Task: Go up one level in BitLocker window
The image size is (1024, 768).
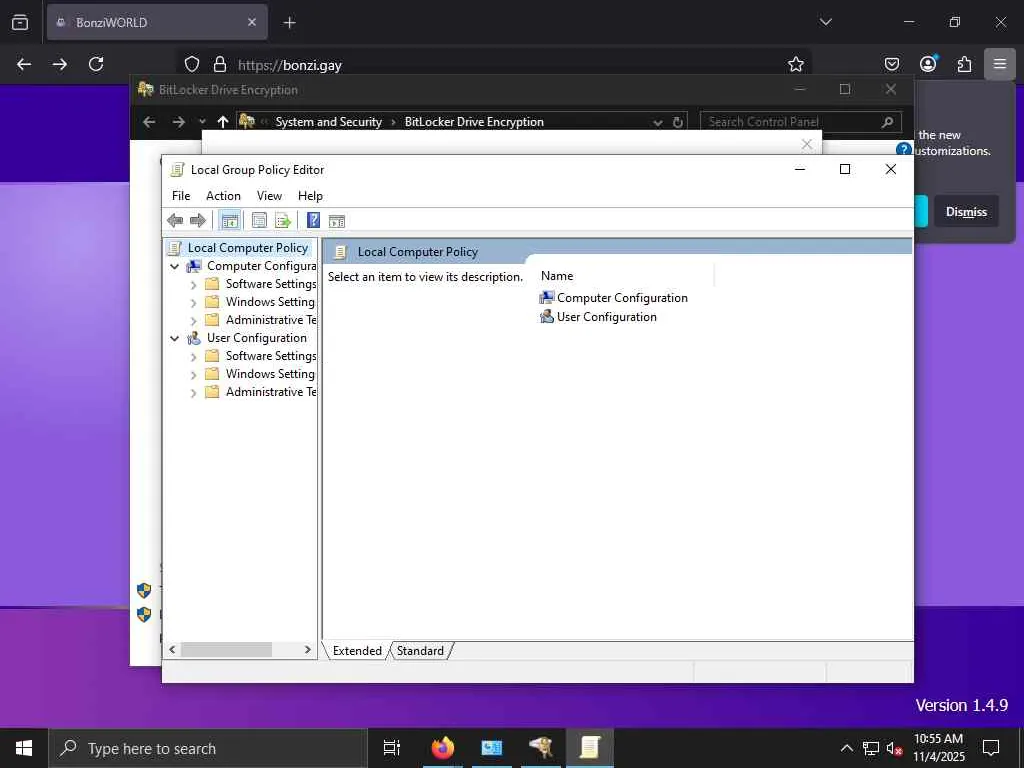Action: point(223,122)
